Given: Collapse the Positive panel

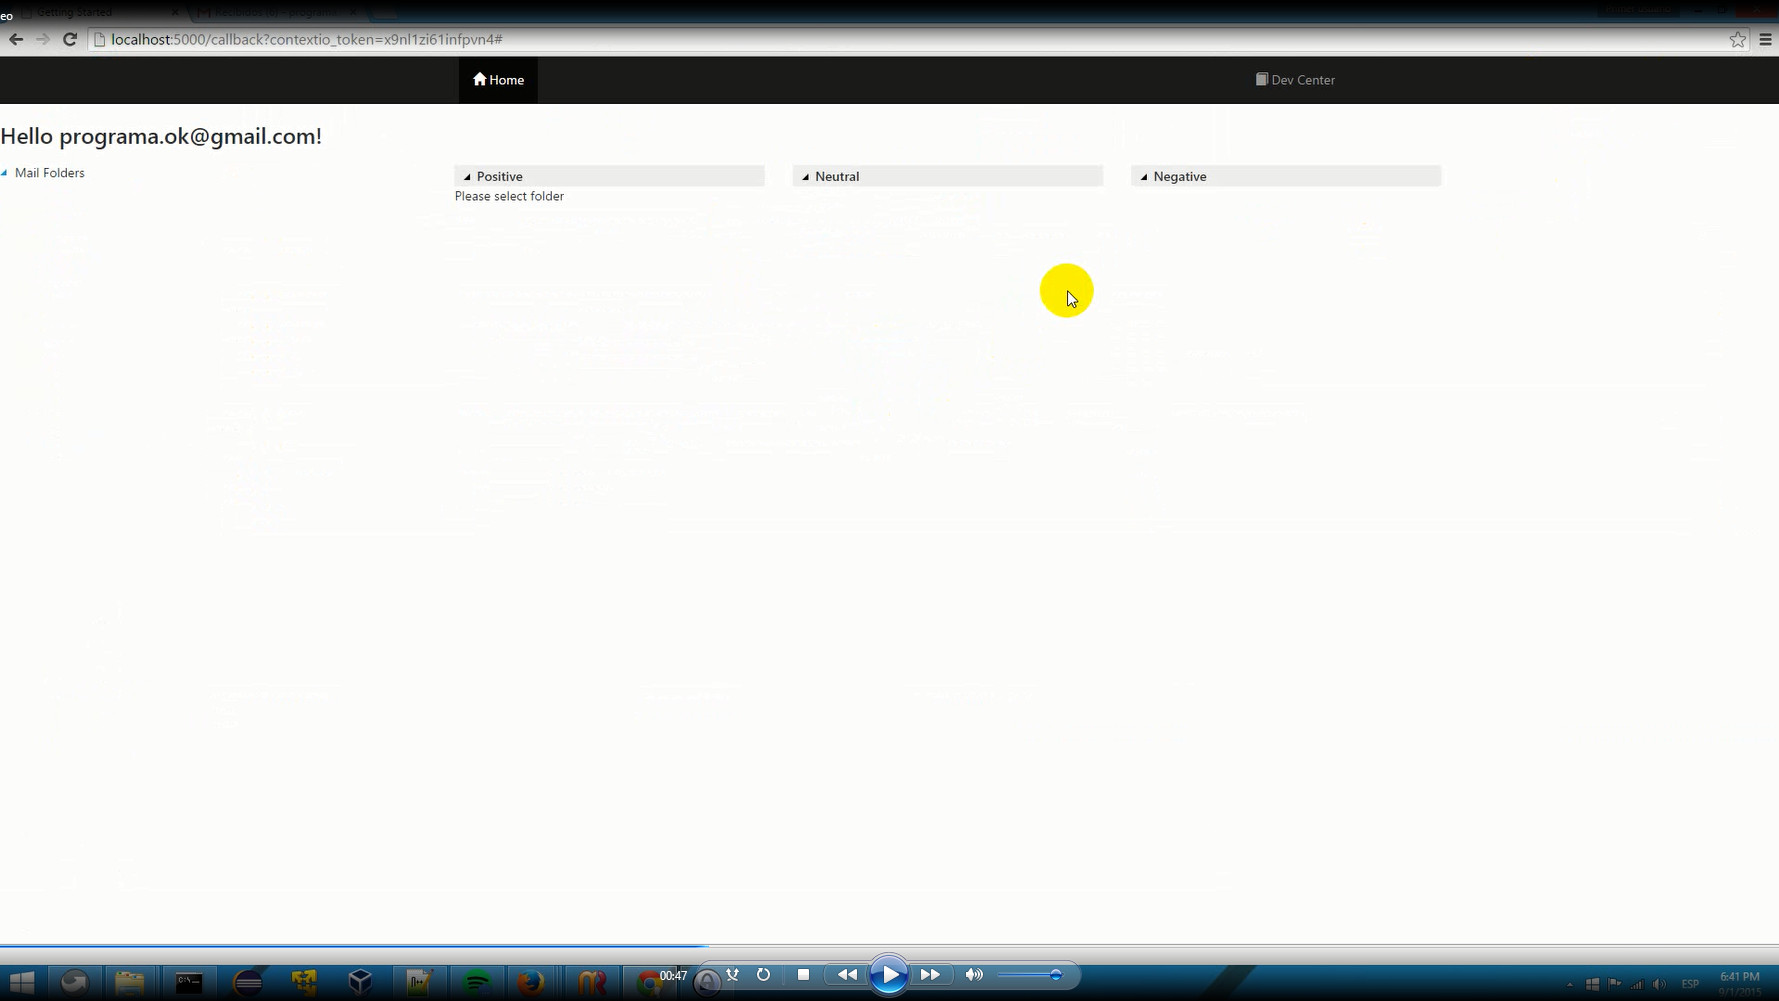Looking at the screenshot, I should (467, 177).
